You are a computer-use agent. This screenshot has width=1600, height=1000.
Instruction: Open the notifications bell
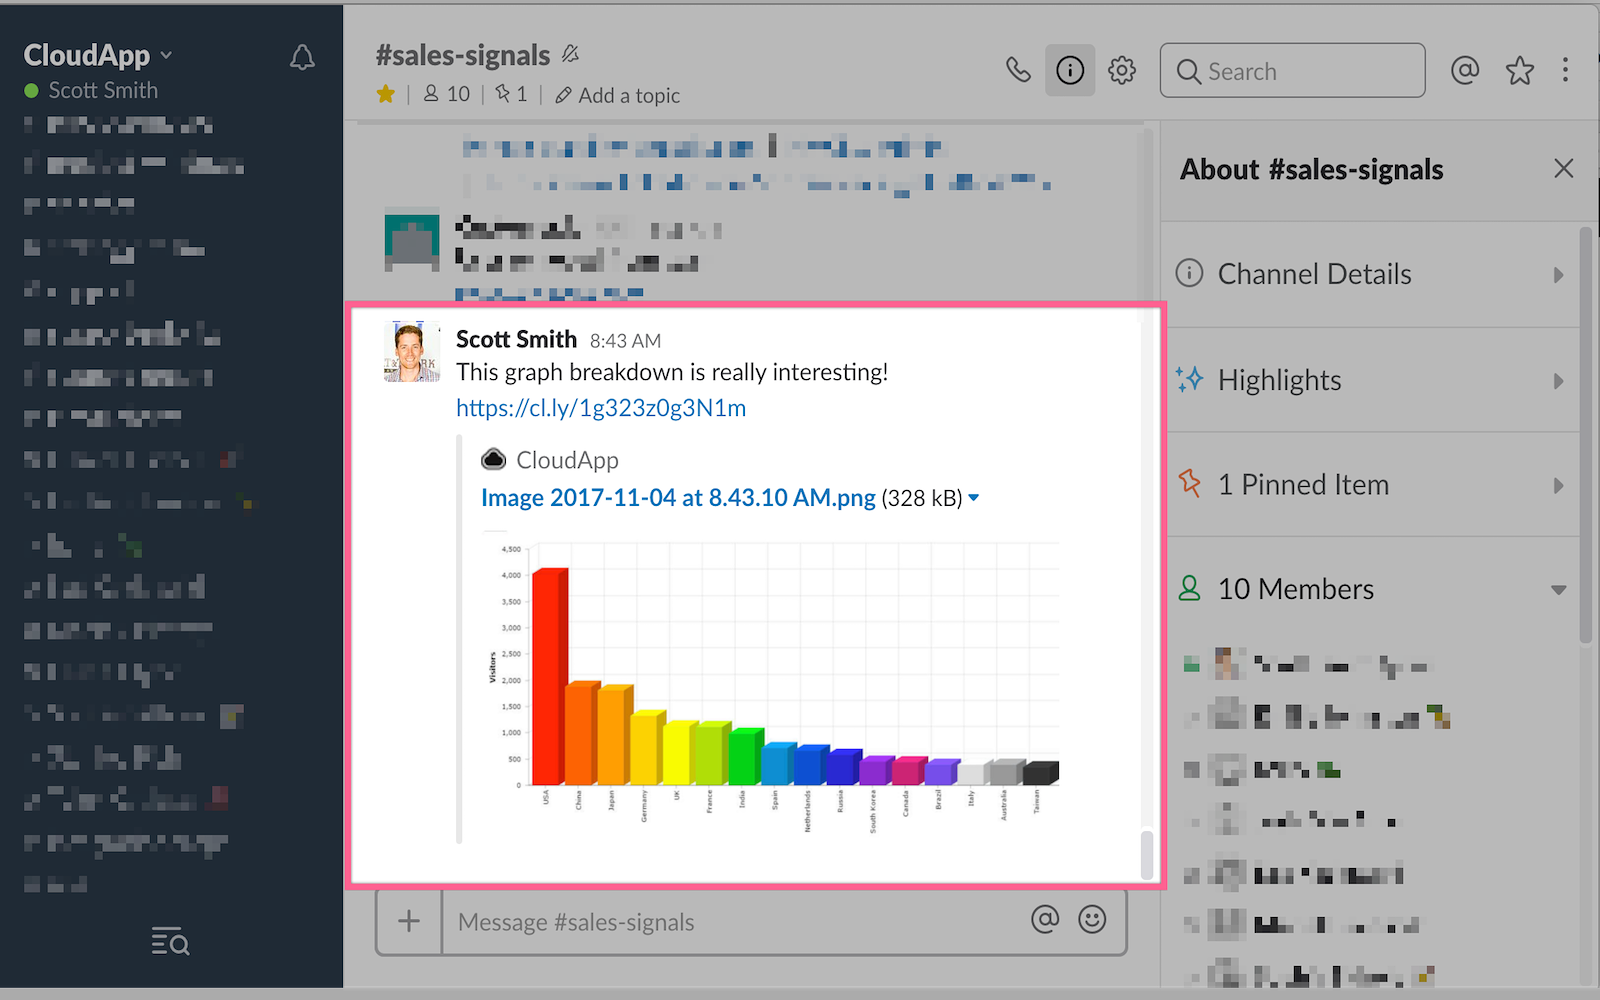pos(302,57)
